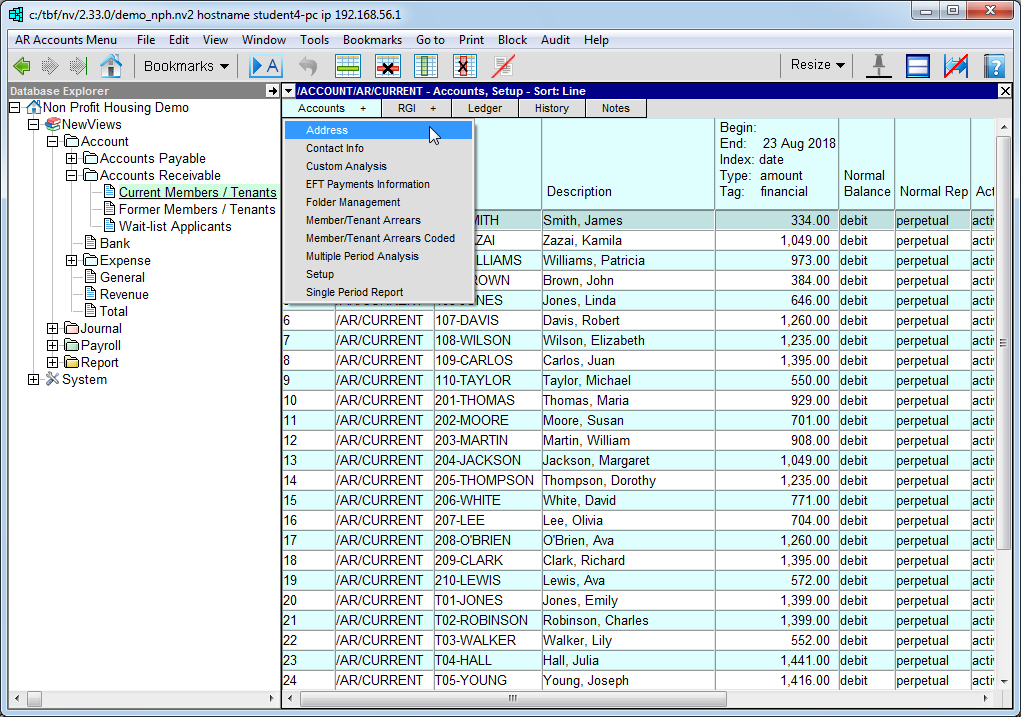This screenshot has height=717, width=1021.
Task: Open the History tab
Action: point(551,108)
